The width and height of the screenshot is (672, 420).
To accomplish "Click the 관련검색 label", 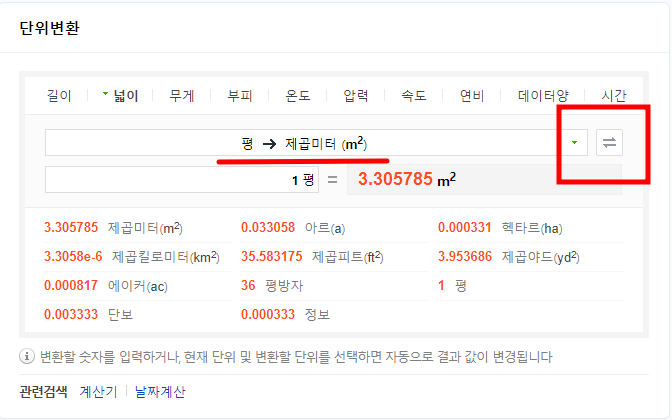I will pos(43,391).
